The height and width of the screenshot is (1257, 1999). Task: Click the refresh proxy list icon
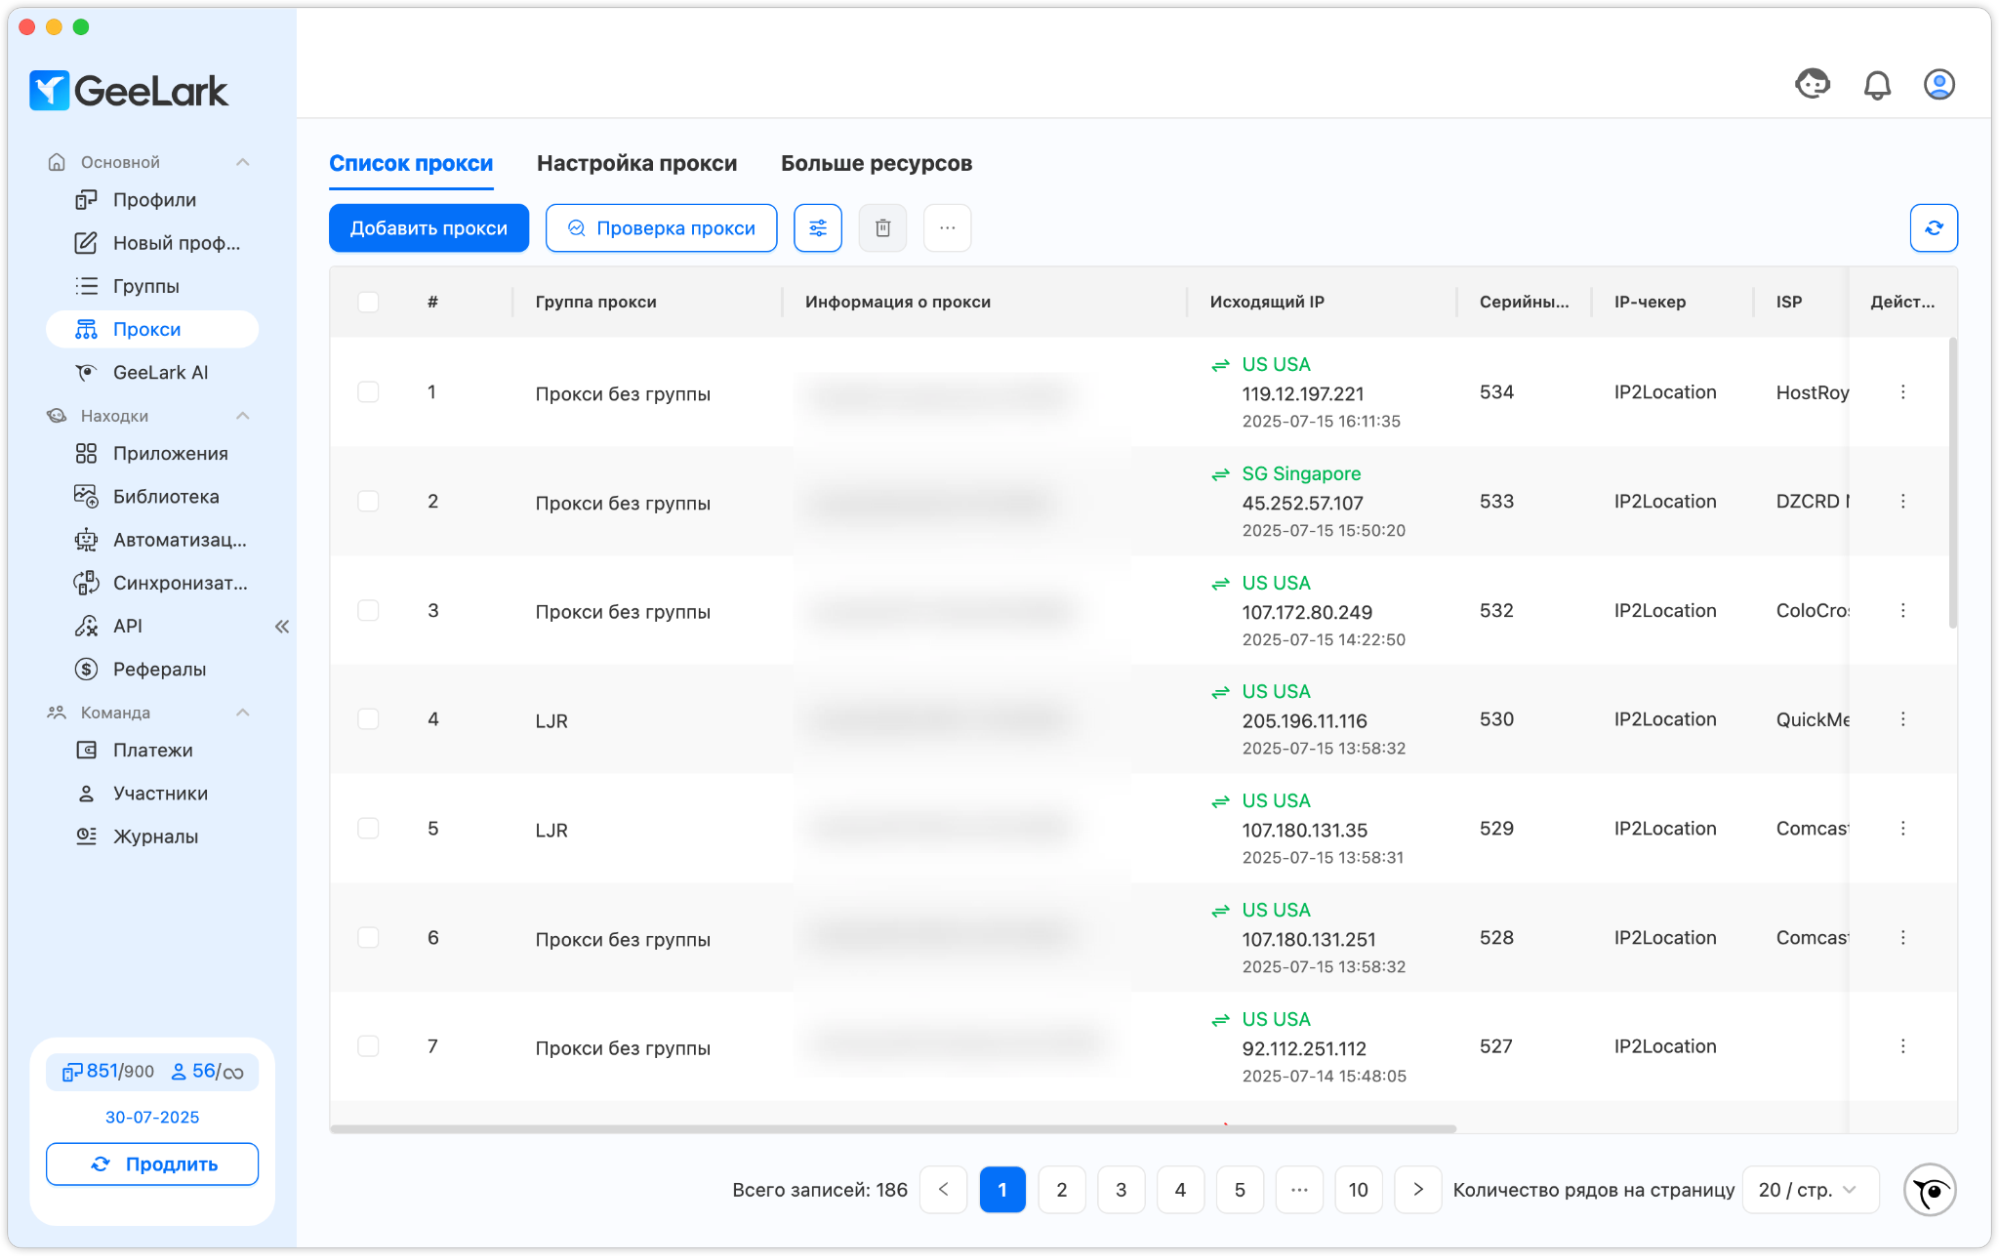click(1933, 228)
